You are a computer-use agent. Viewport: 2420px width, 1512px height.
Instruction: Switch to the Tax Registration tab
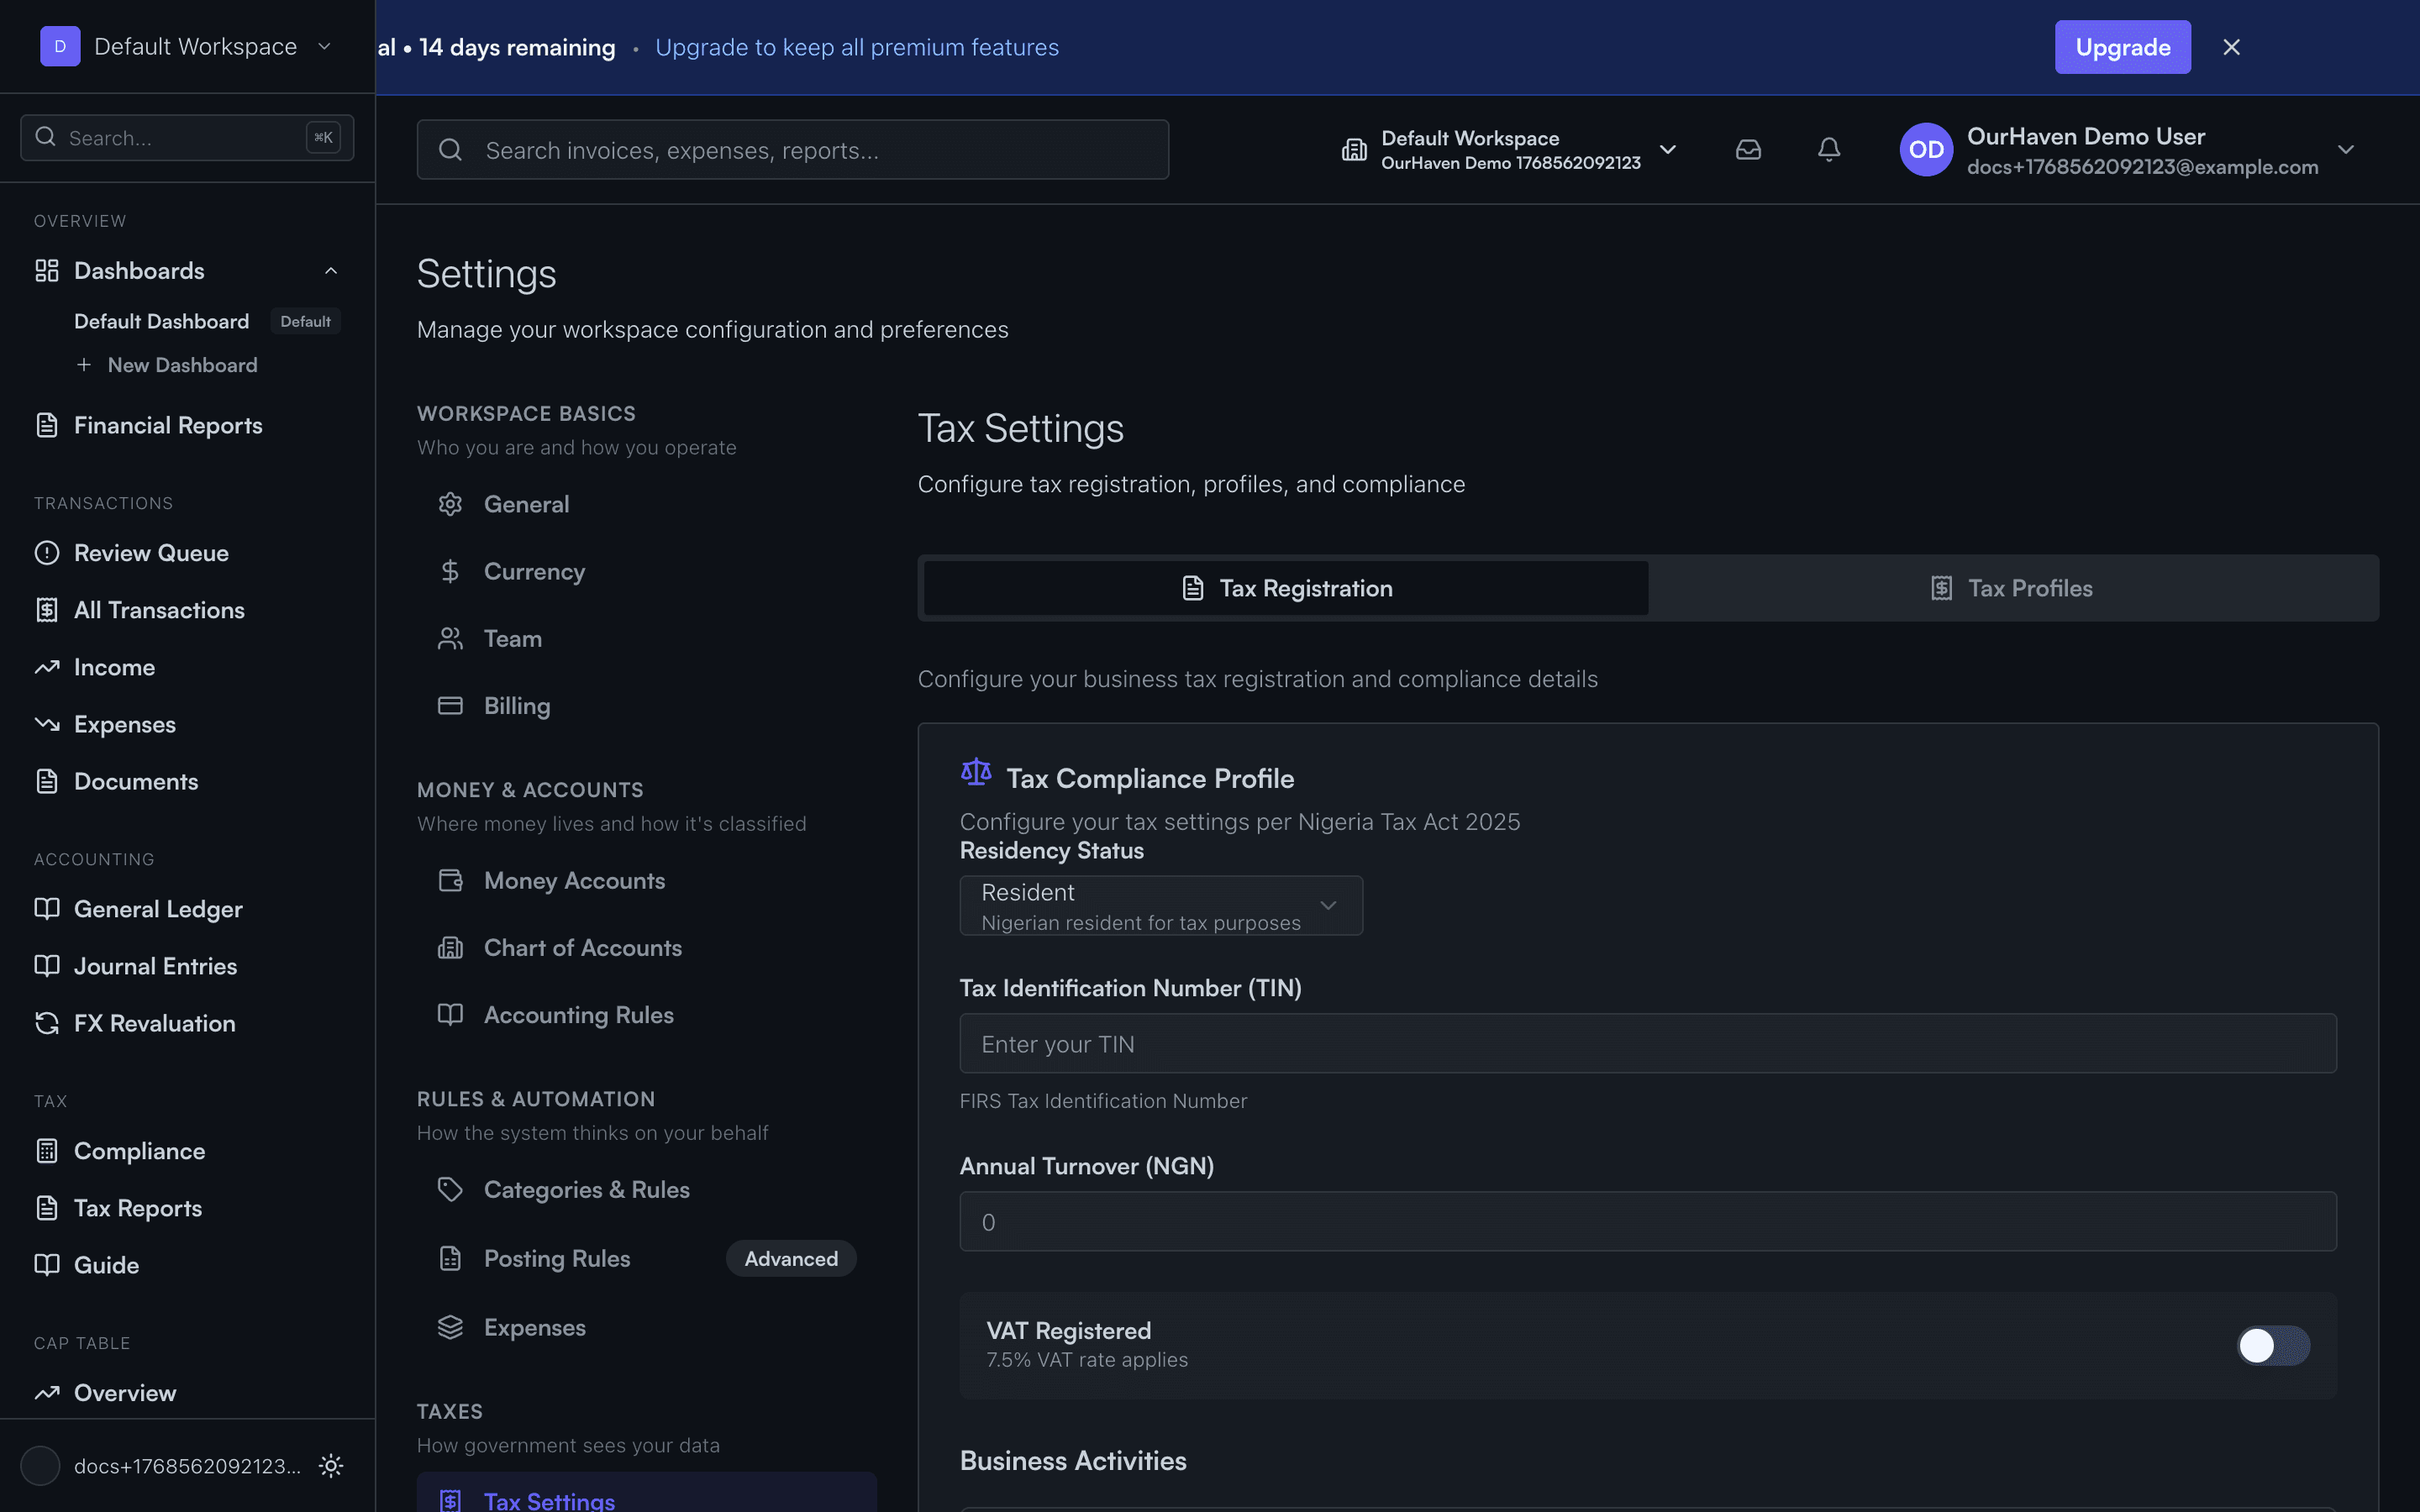point(1285,587)
